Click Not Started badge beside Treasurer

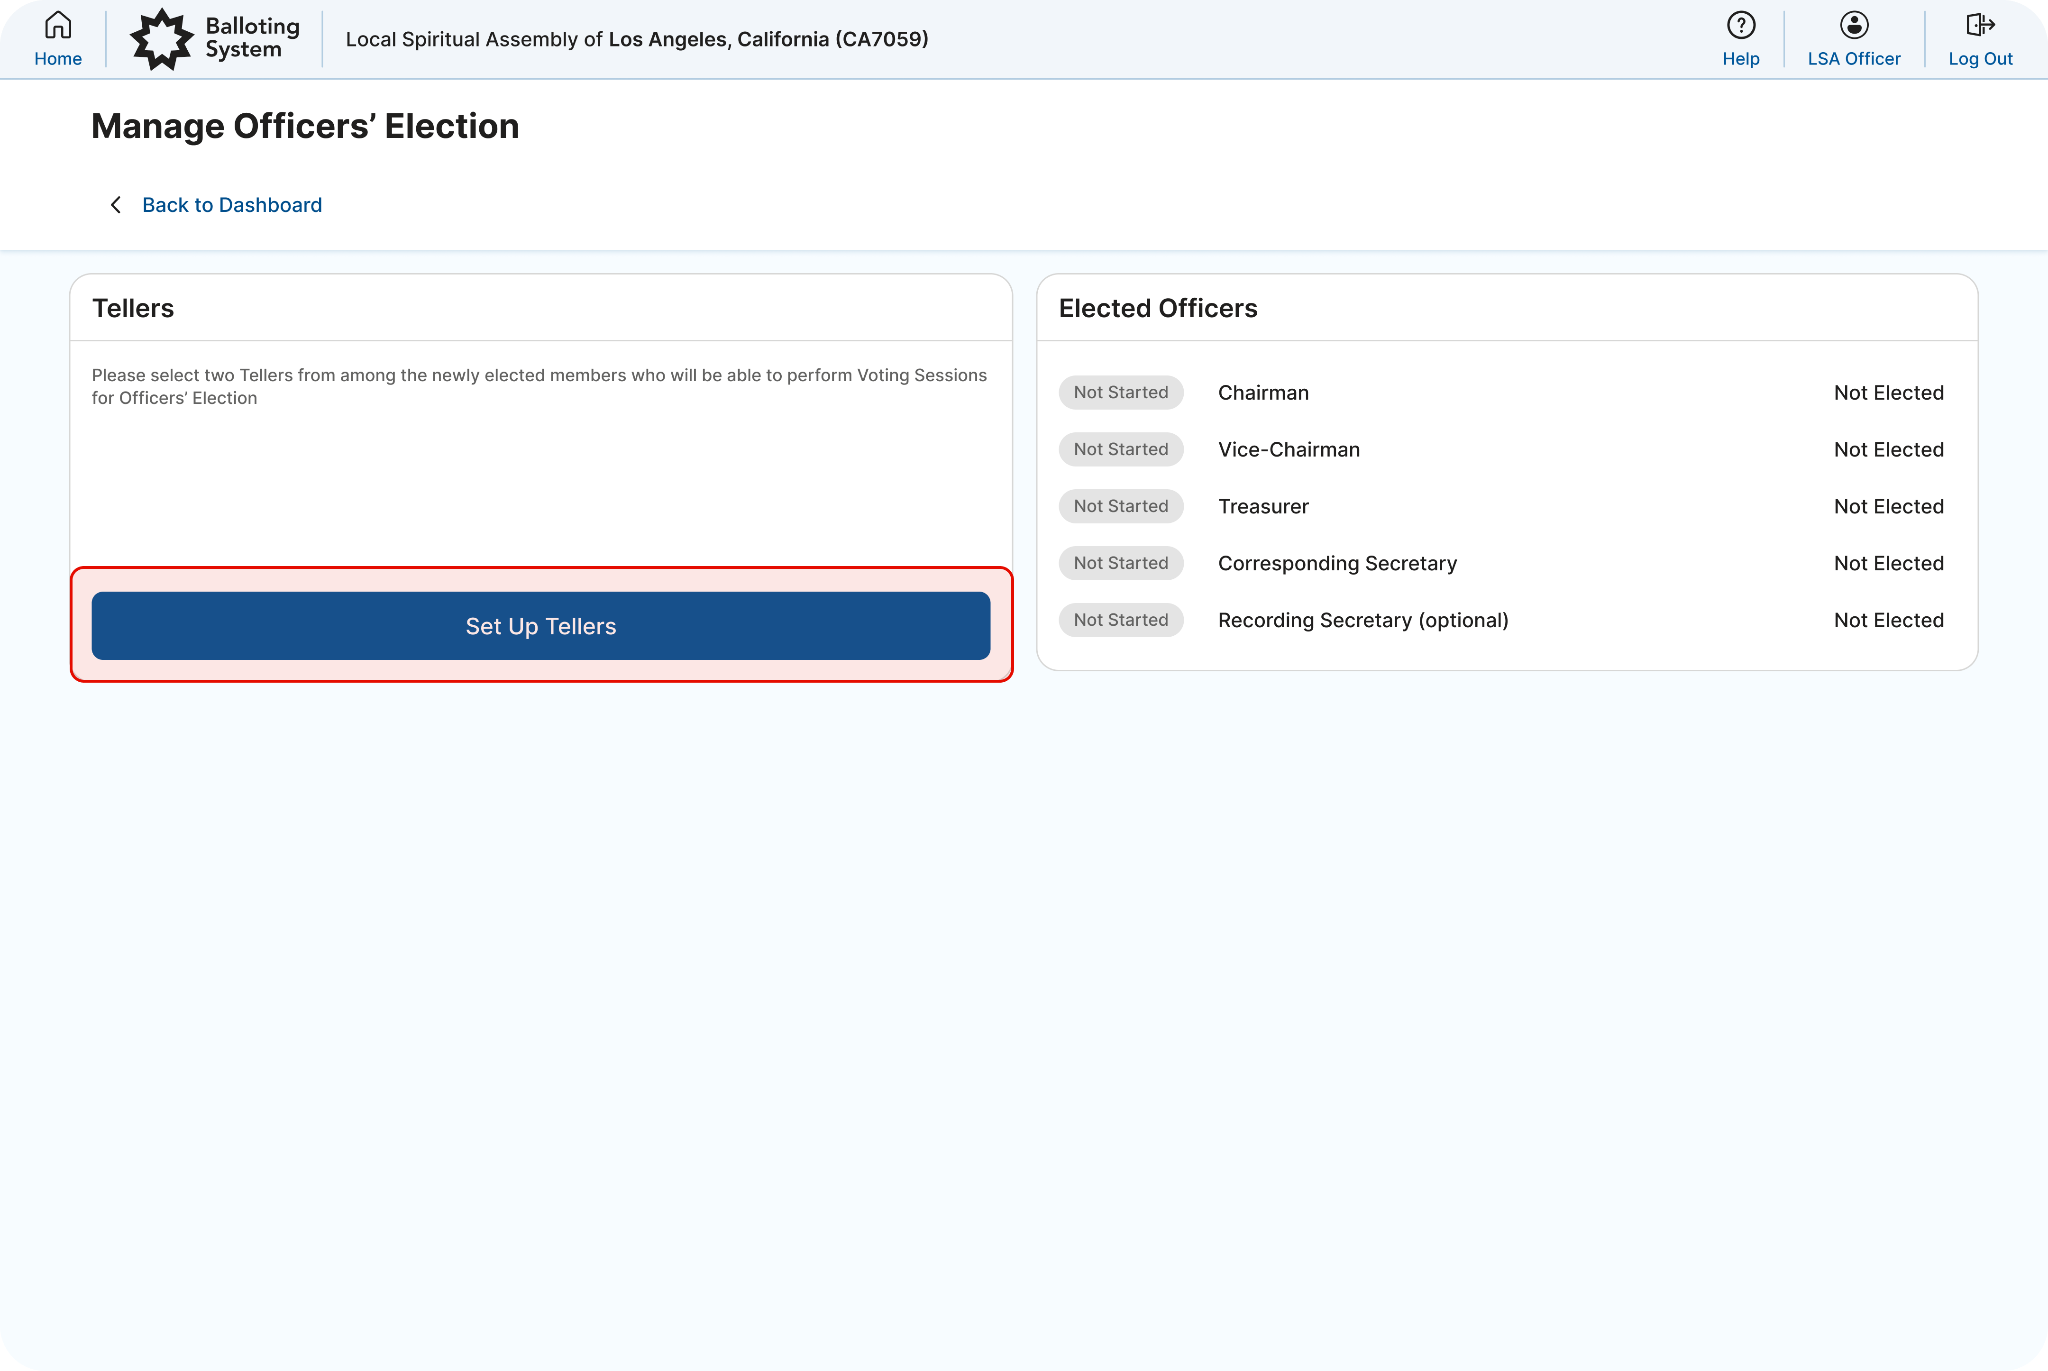tap(1121, 507)
